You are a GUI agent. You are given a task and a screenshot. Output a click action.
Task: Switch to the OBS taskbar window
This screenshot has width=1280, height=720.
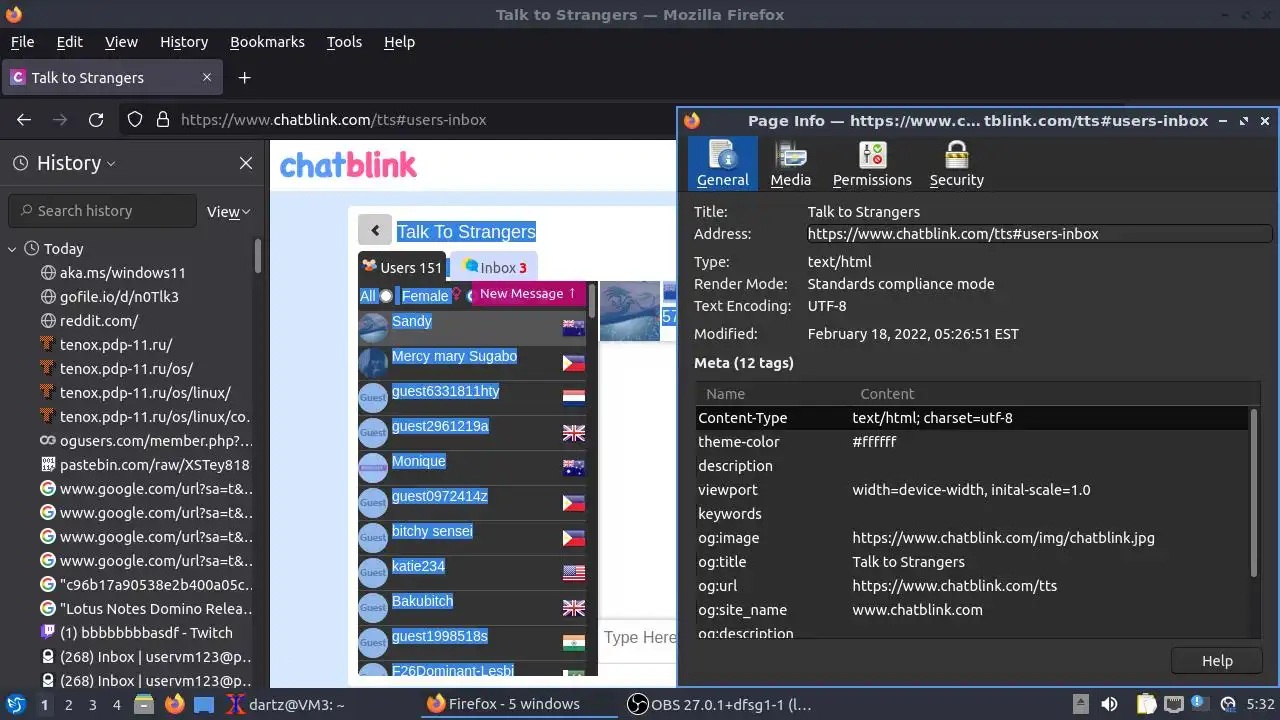coord(720,705)
